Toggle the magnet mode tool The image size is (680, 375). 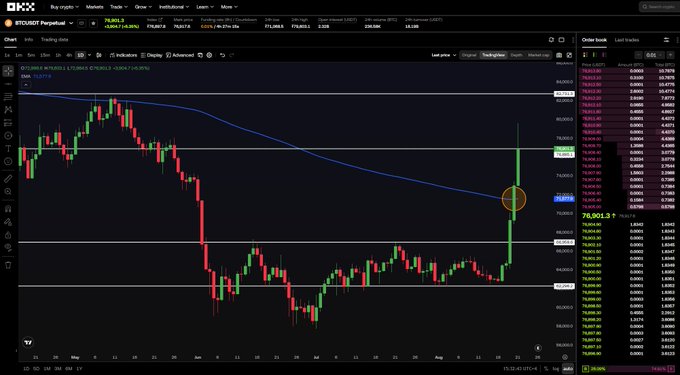(8, 209)
